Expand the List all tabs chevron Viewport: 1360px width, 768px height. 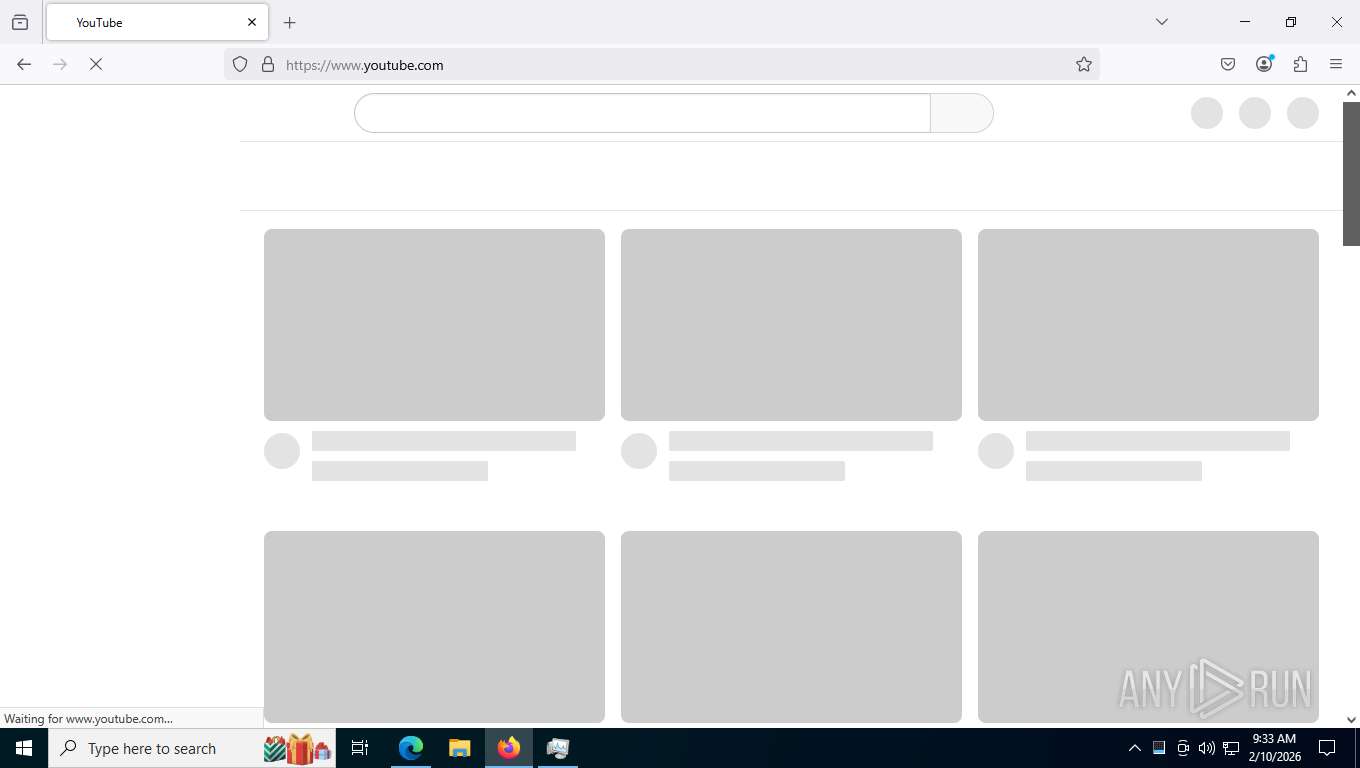tap(1162, 22)
